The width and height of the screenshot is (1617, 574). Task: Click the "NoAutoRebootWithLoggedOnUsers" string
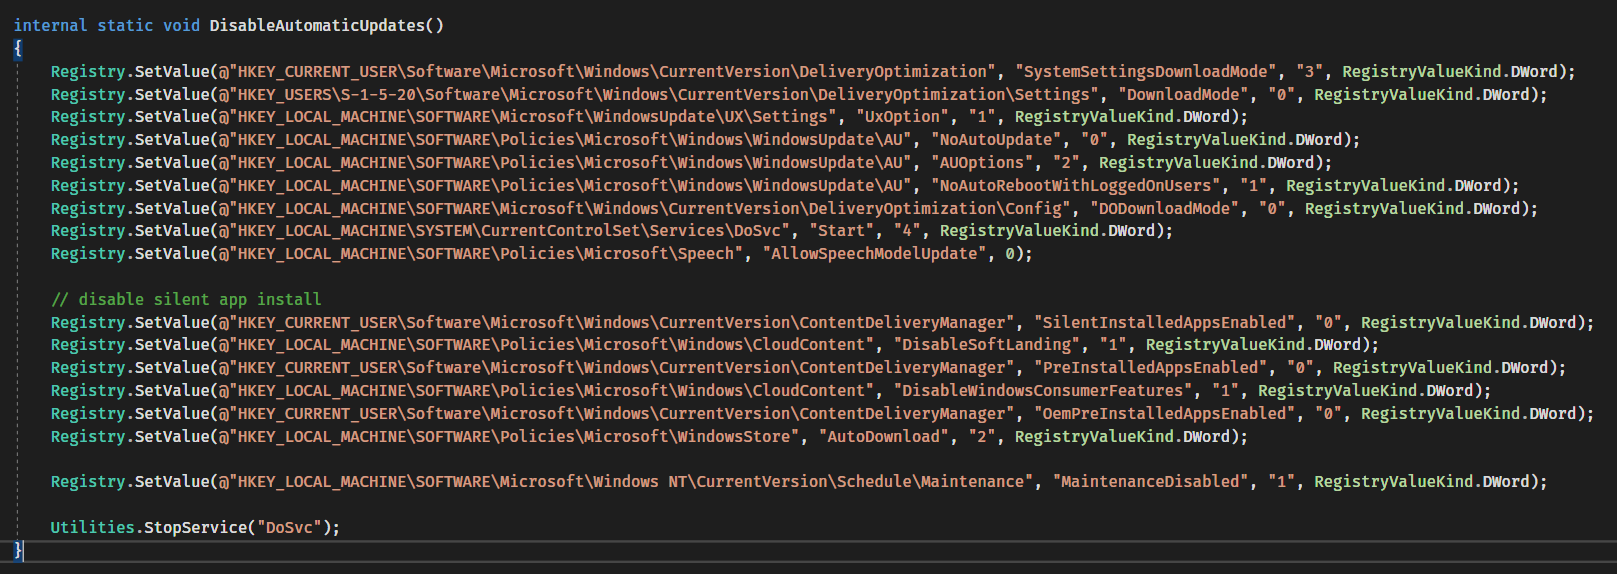coord(1076,186)
